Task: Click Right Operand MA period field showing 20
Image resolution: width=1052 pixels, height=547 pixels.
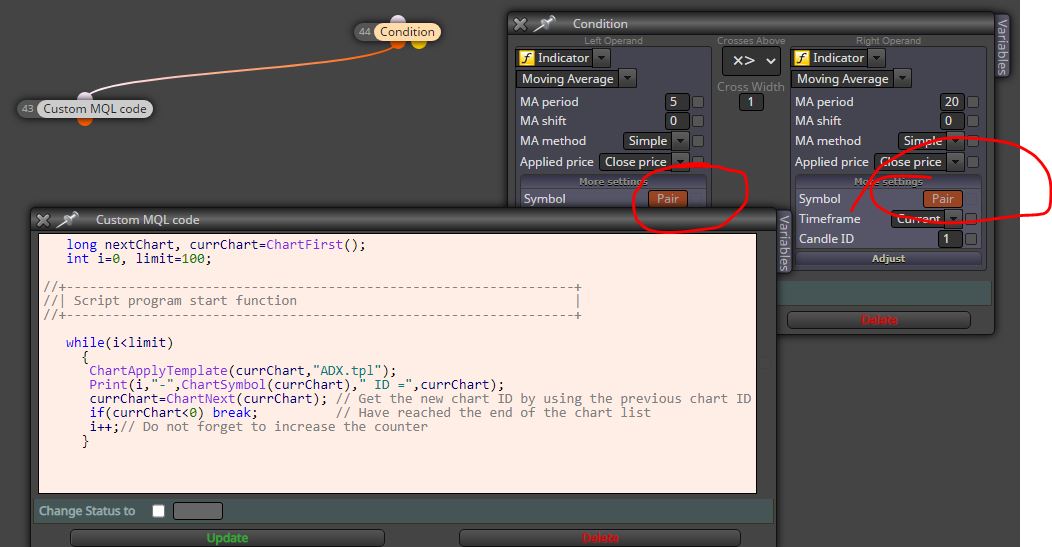Action: (951, 102)
